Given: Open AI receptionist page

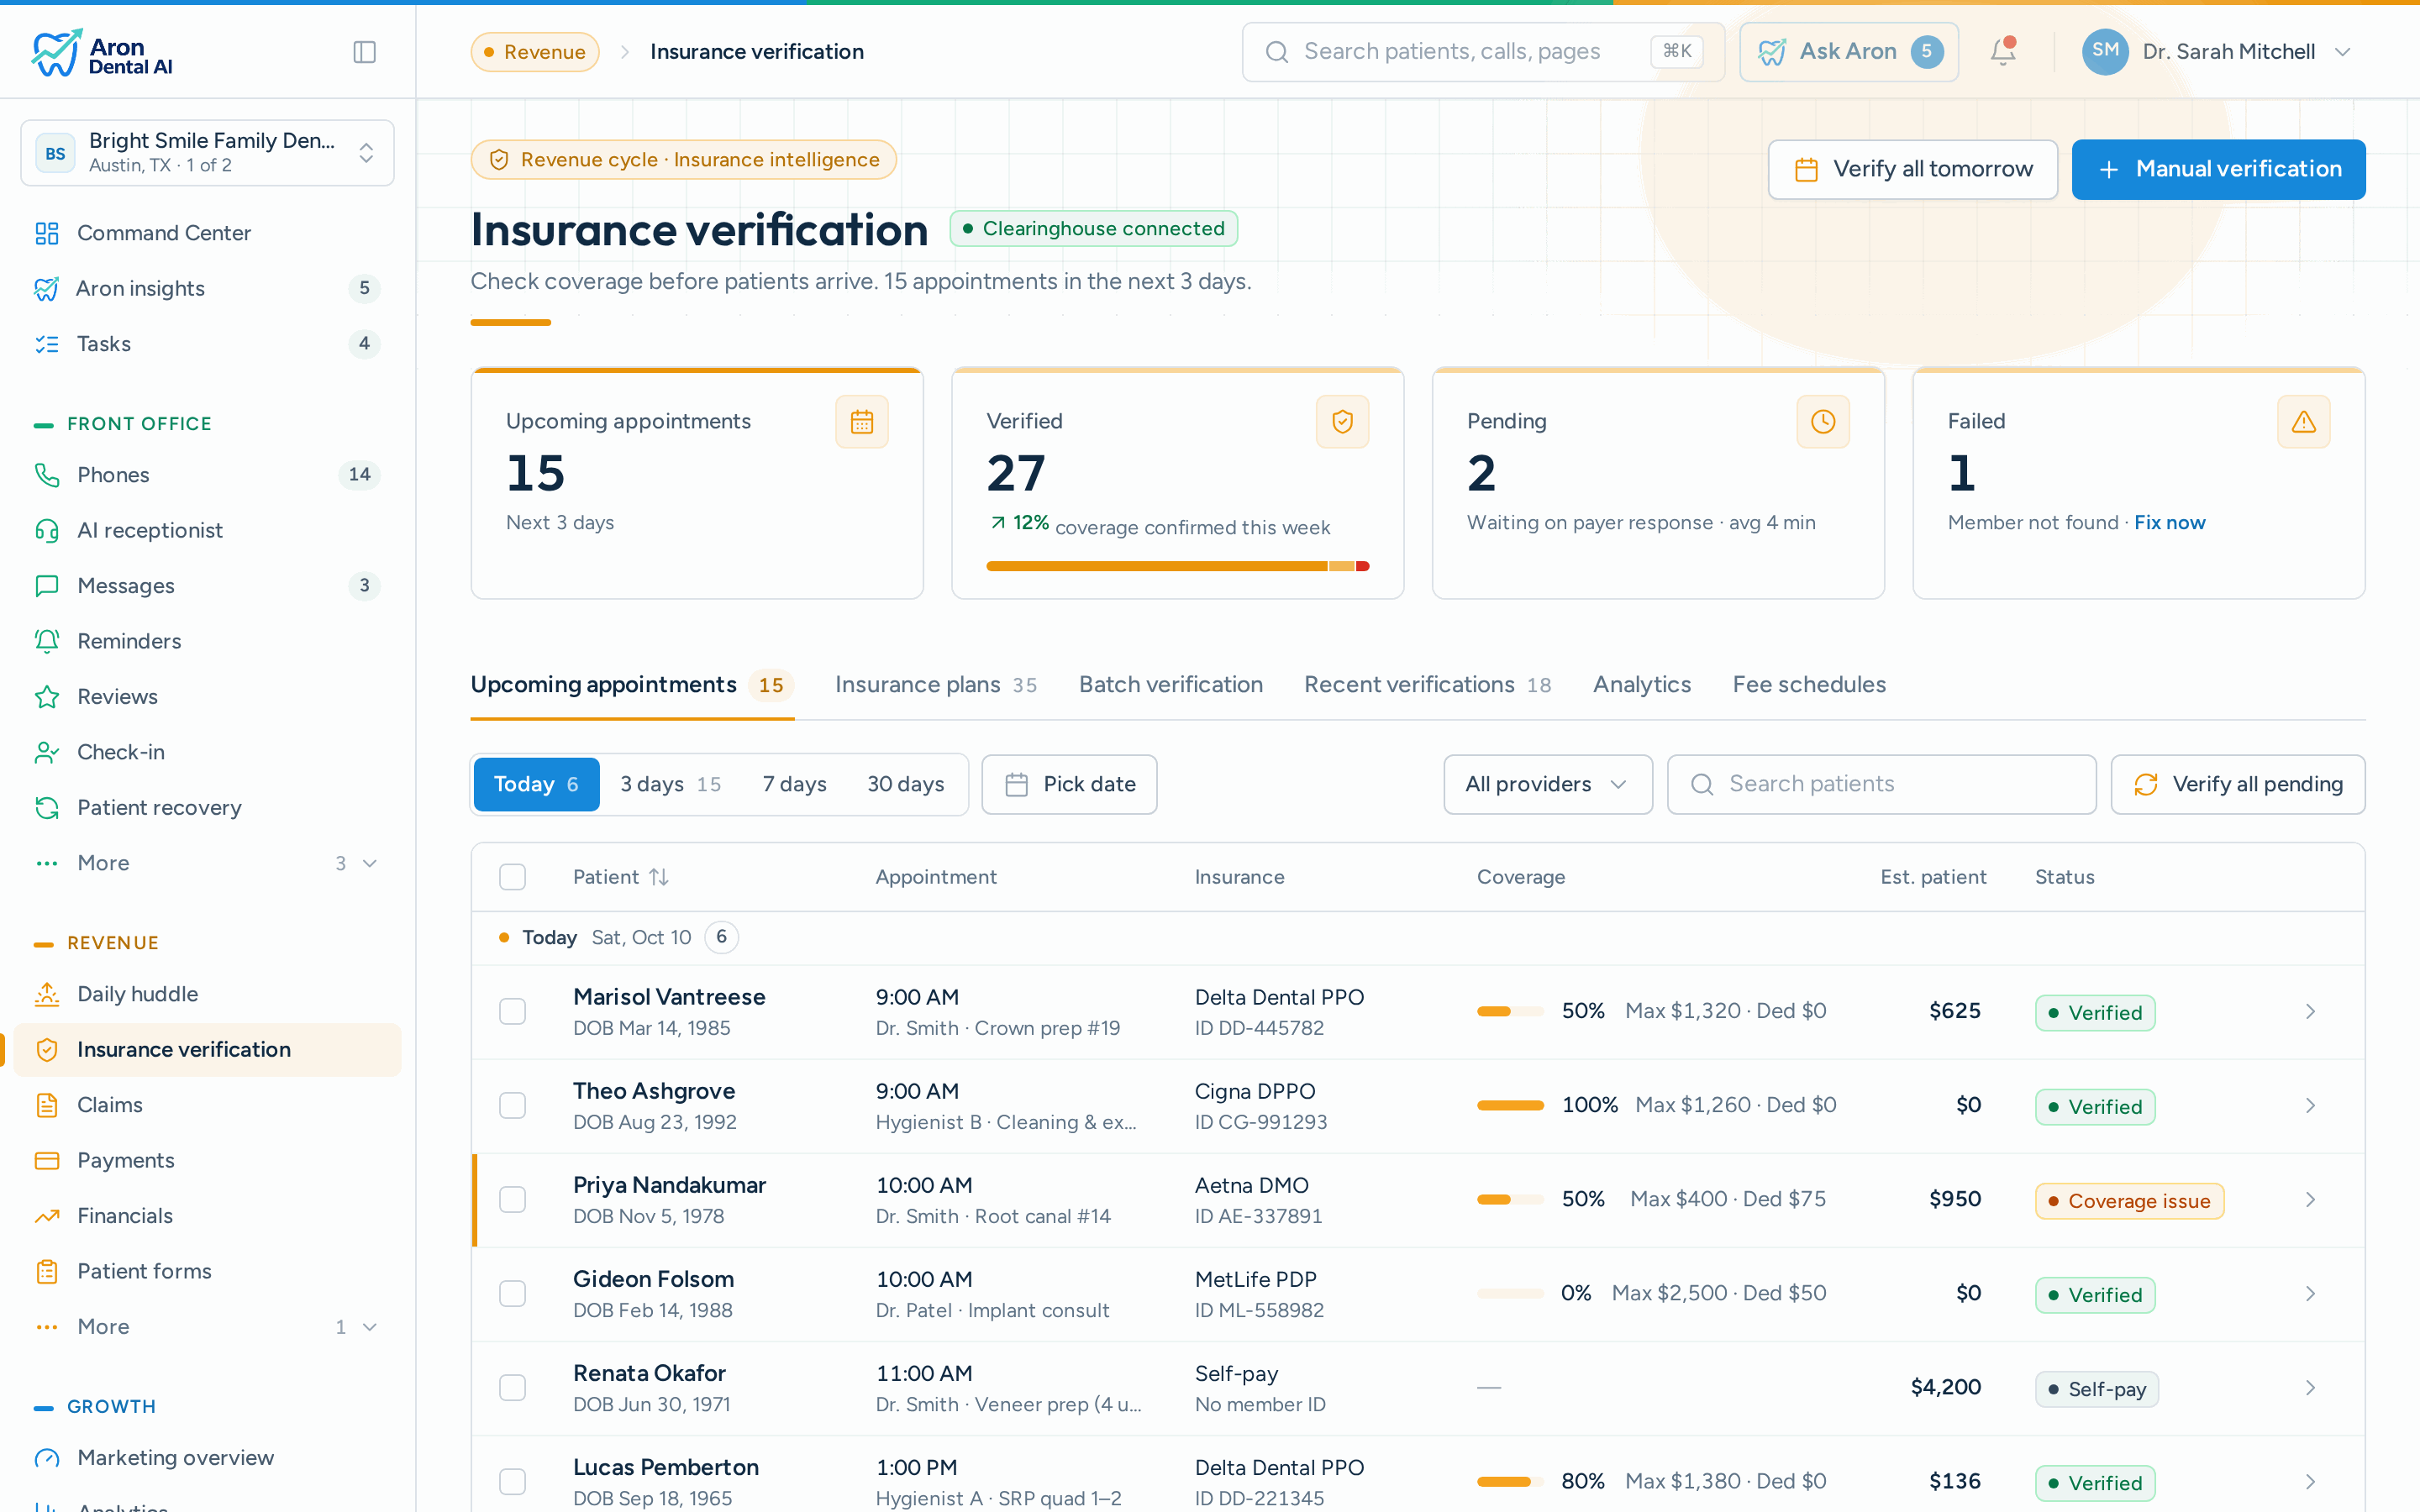Looking at the screenshot, I should [208, 530].
